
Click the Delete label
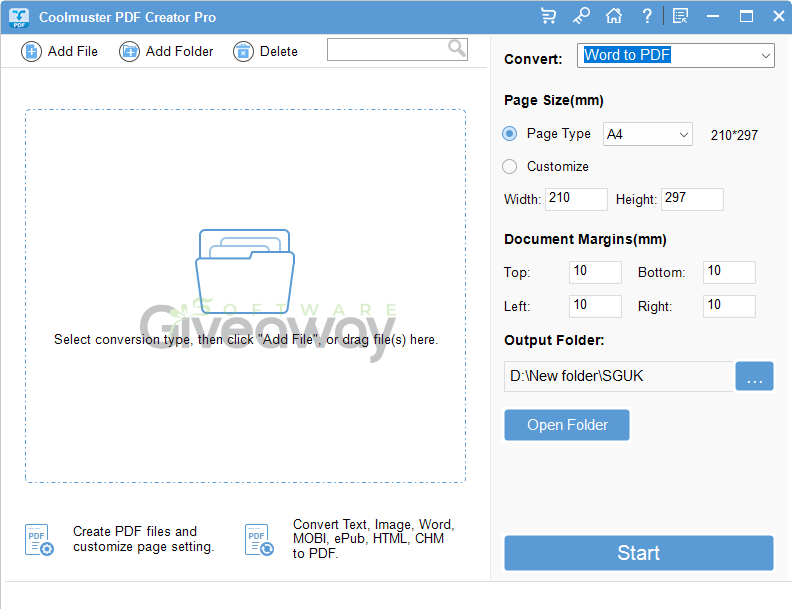point(279,52)
